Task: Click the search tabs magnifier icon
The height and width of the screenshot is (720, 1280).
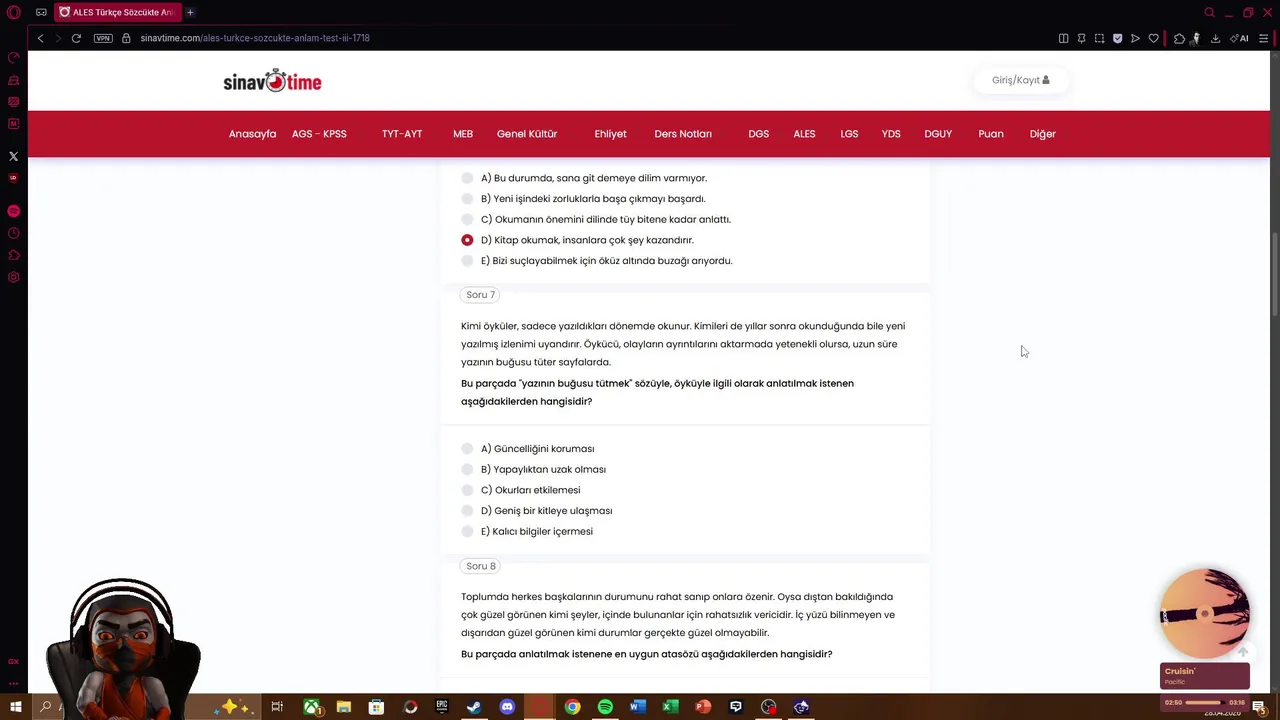Action: coord(1209,12)
